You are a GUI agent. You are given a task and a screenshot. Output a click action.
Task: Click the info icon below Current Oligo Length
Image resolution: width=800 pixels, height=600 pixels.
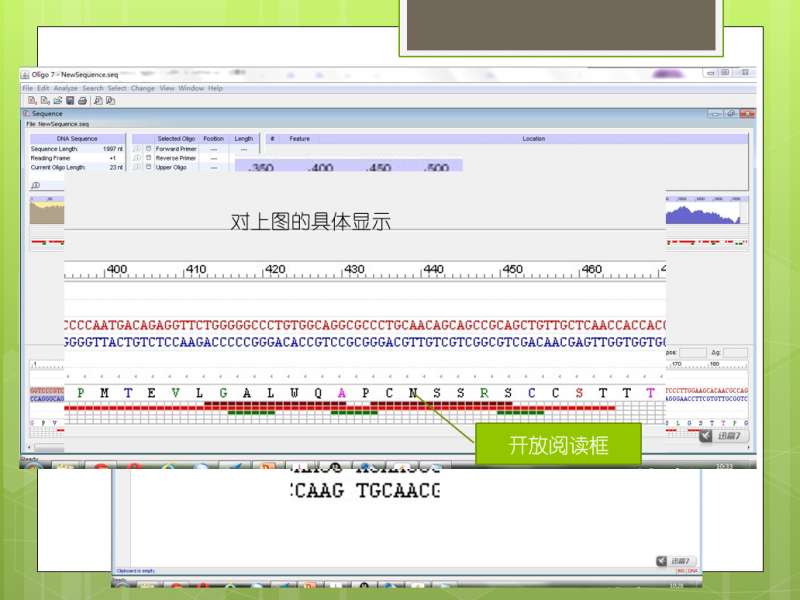[35, 185]
